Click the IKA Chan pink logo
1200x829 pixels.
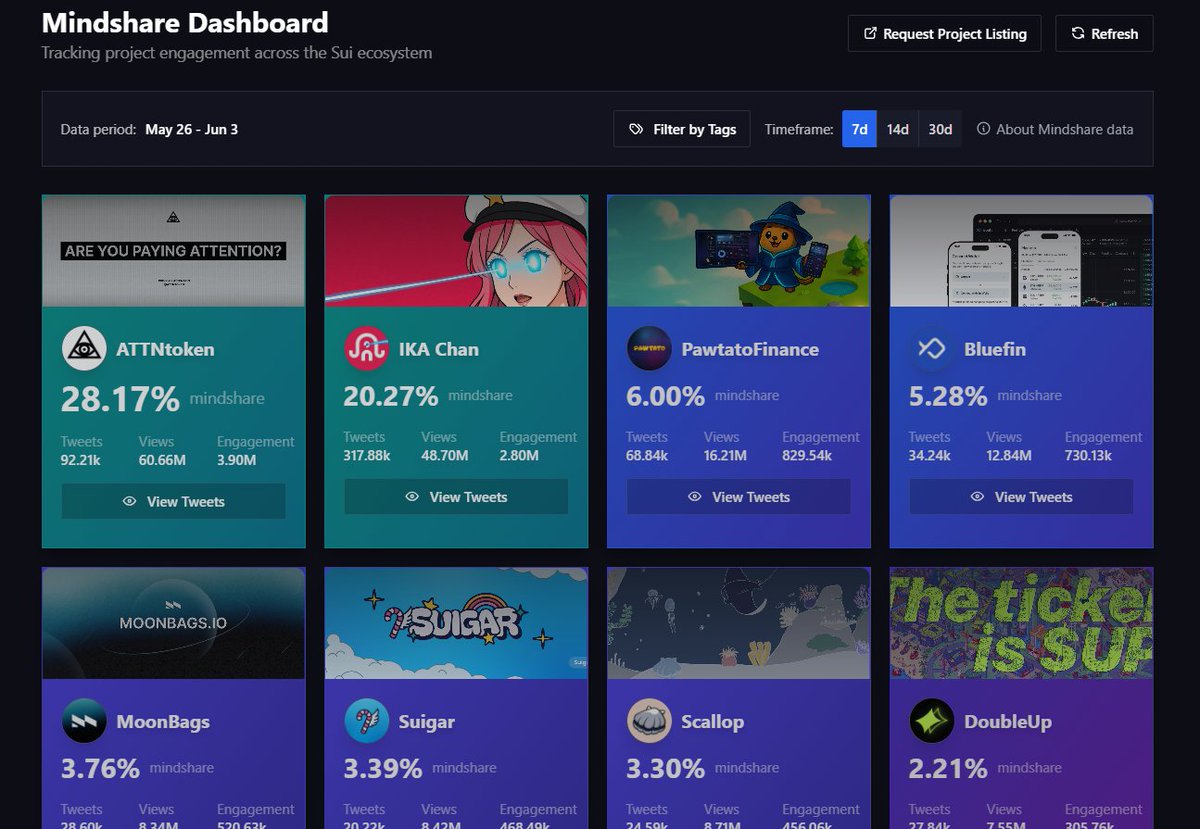[x=366, y=349]
